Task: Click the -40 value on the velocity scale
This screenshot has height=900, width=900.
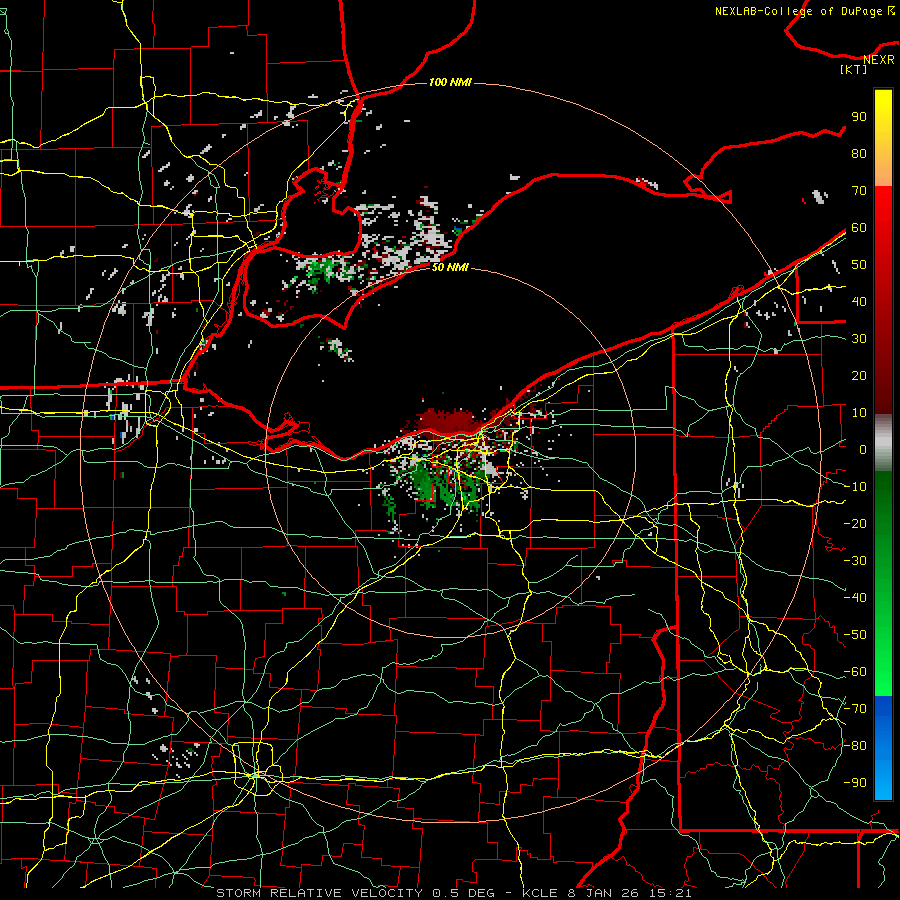Action: click(x=855, y=598)
